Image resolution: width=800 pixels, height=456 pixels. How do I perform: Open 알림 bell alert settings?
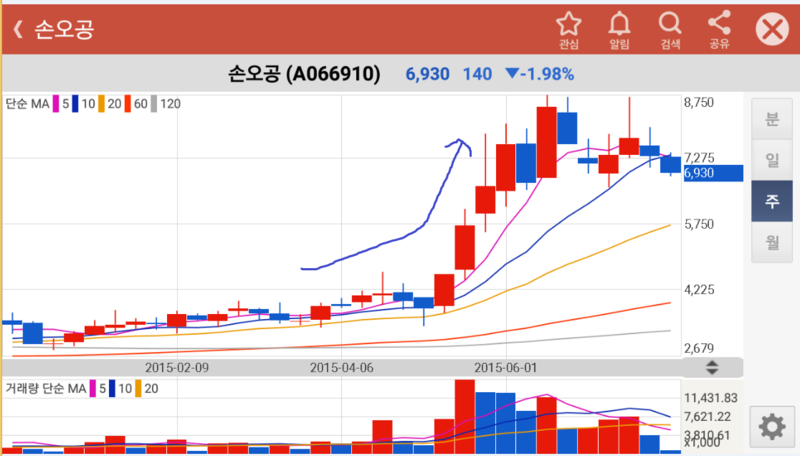(x=620, y=29)
